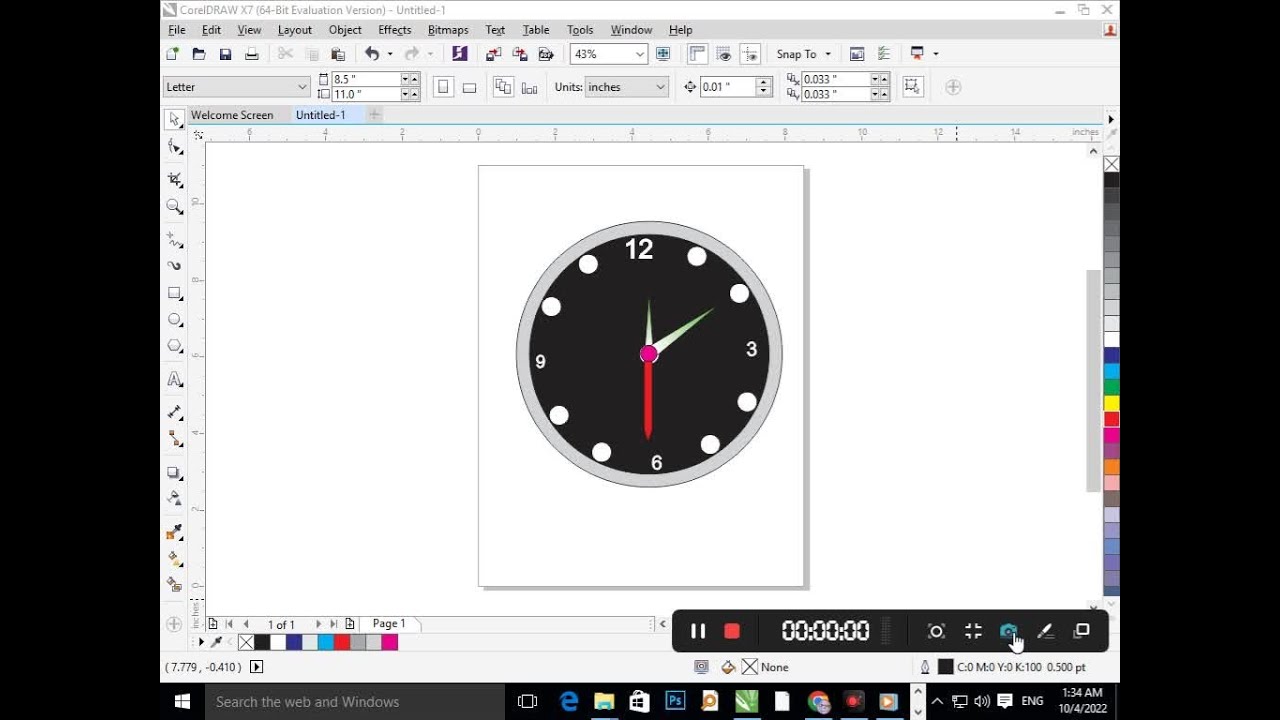Click the Undo arrow icon
The image size is (1280, 720).
tap(372, 54)
